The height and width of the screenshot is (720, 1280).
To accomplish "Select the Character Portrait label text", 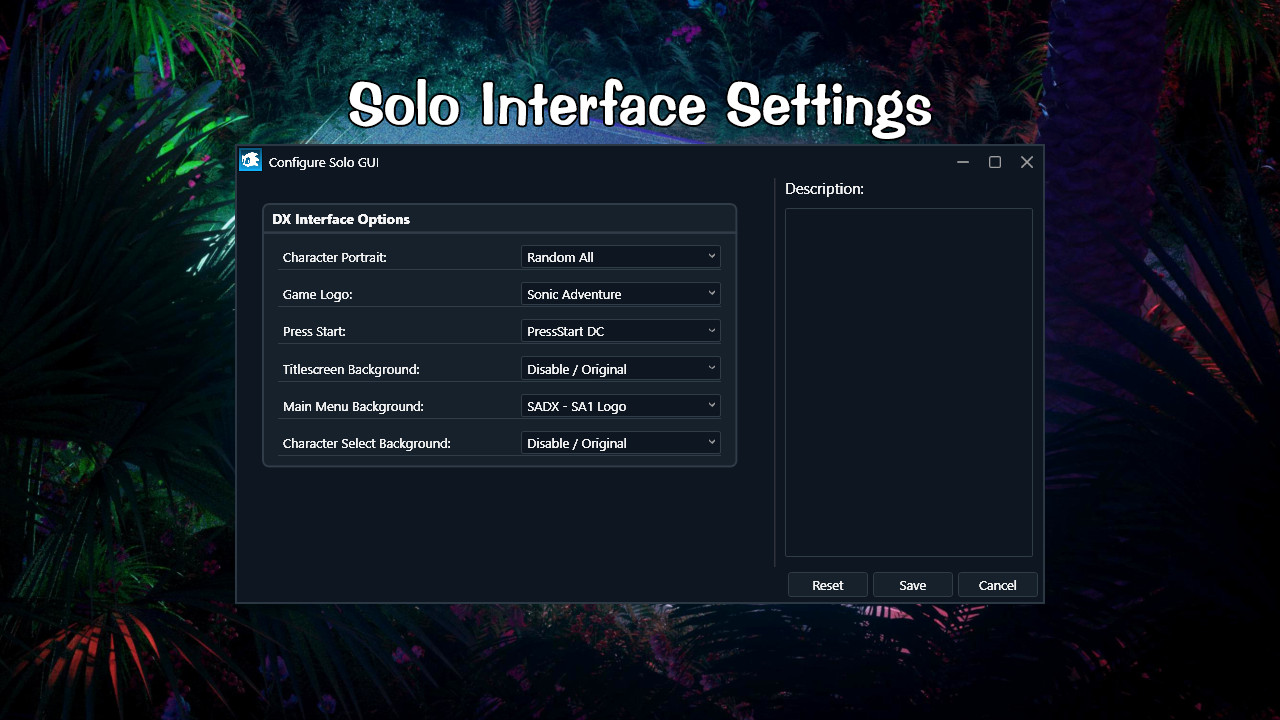I will pyautogui.click(x=334, y=256).
